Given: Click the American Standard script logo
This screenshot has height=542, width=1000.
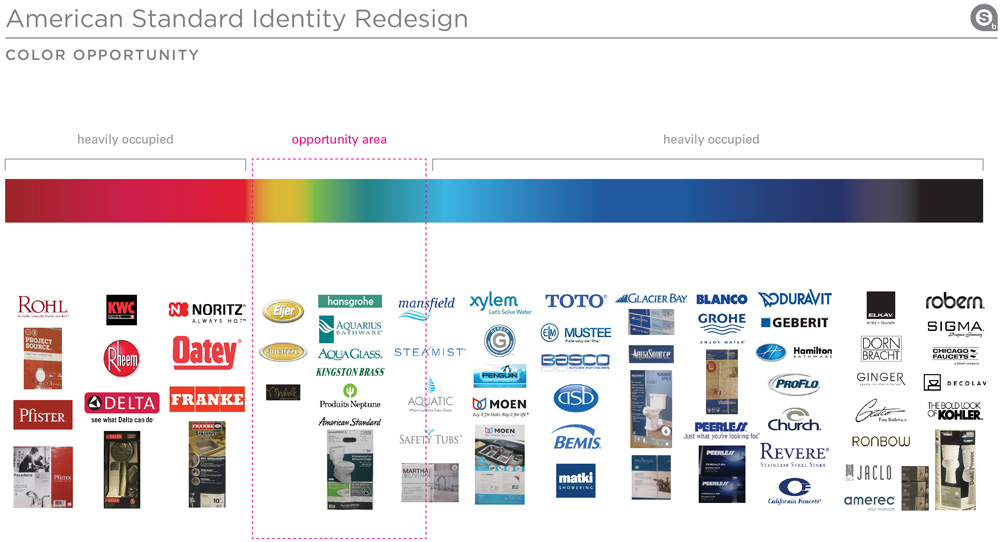Looking at the screenshot, I should coord(350,421).
